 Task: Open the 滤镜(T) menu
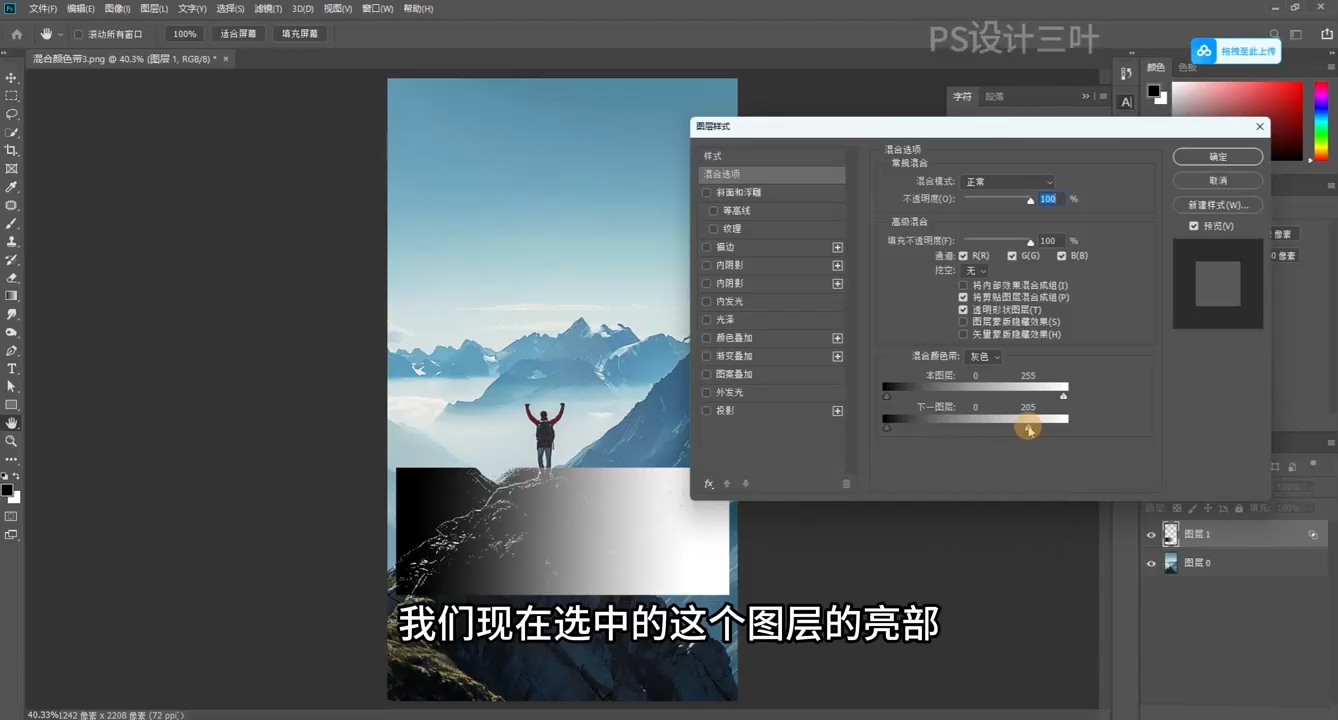pyautogui.click(x=267, y=9)
